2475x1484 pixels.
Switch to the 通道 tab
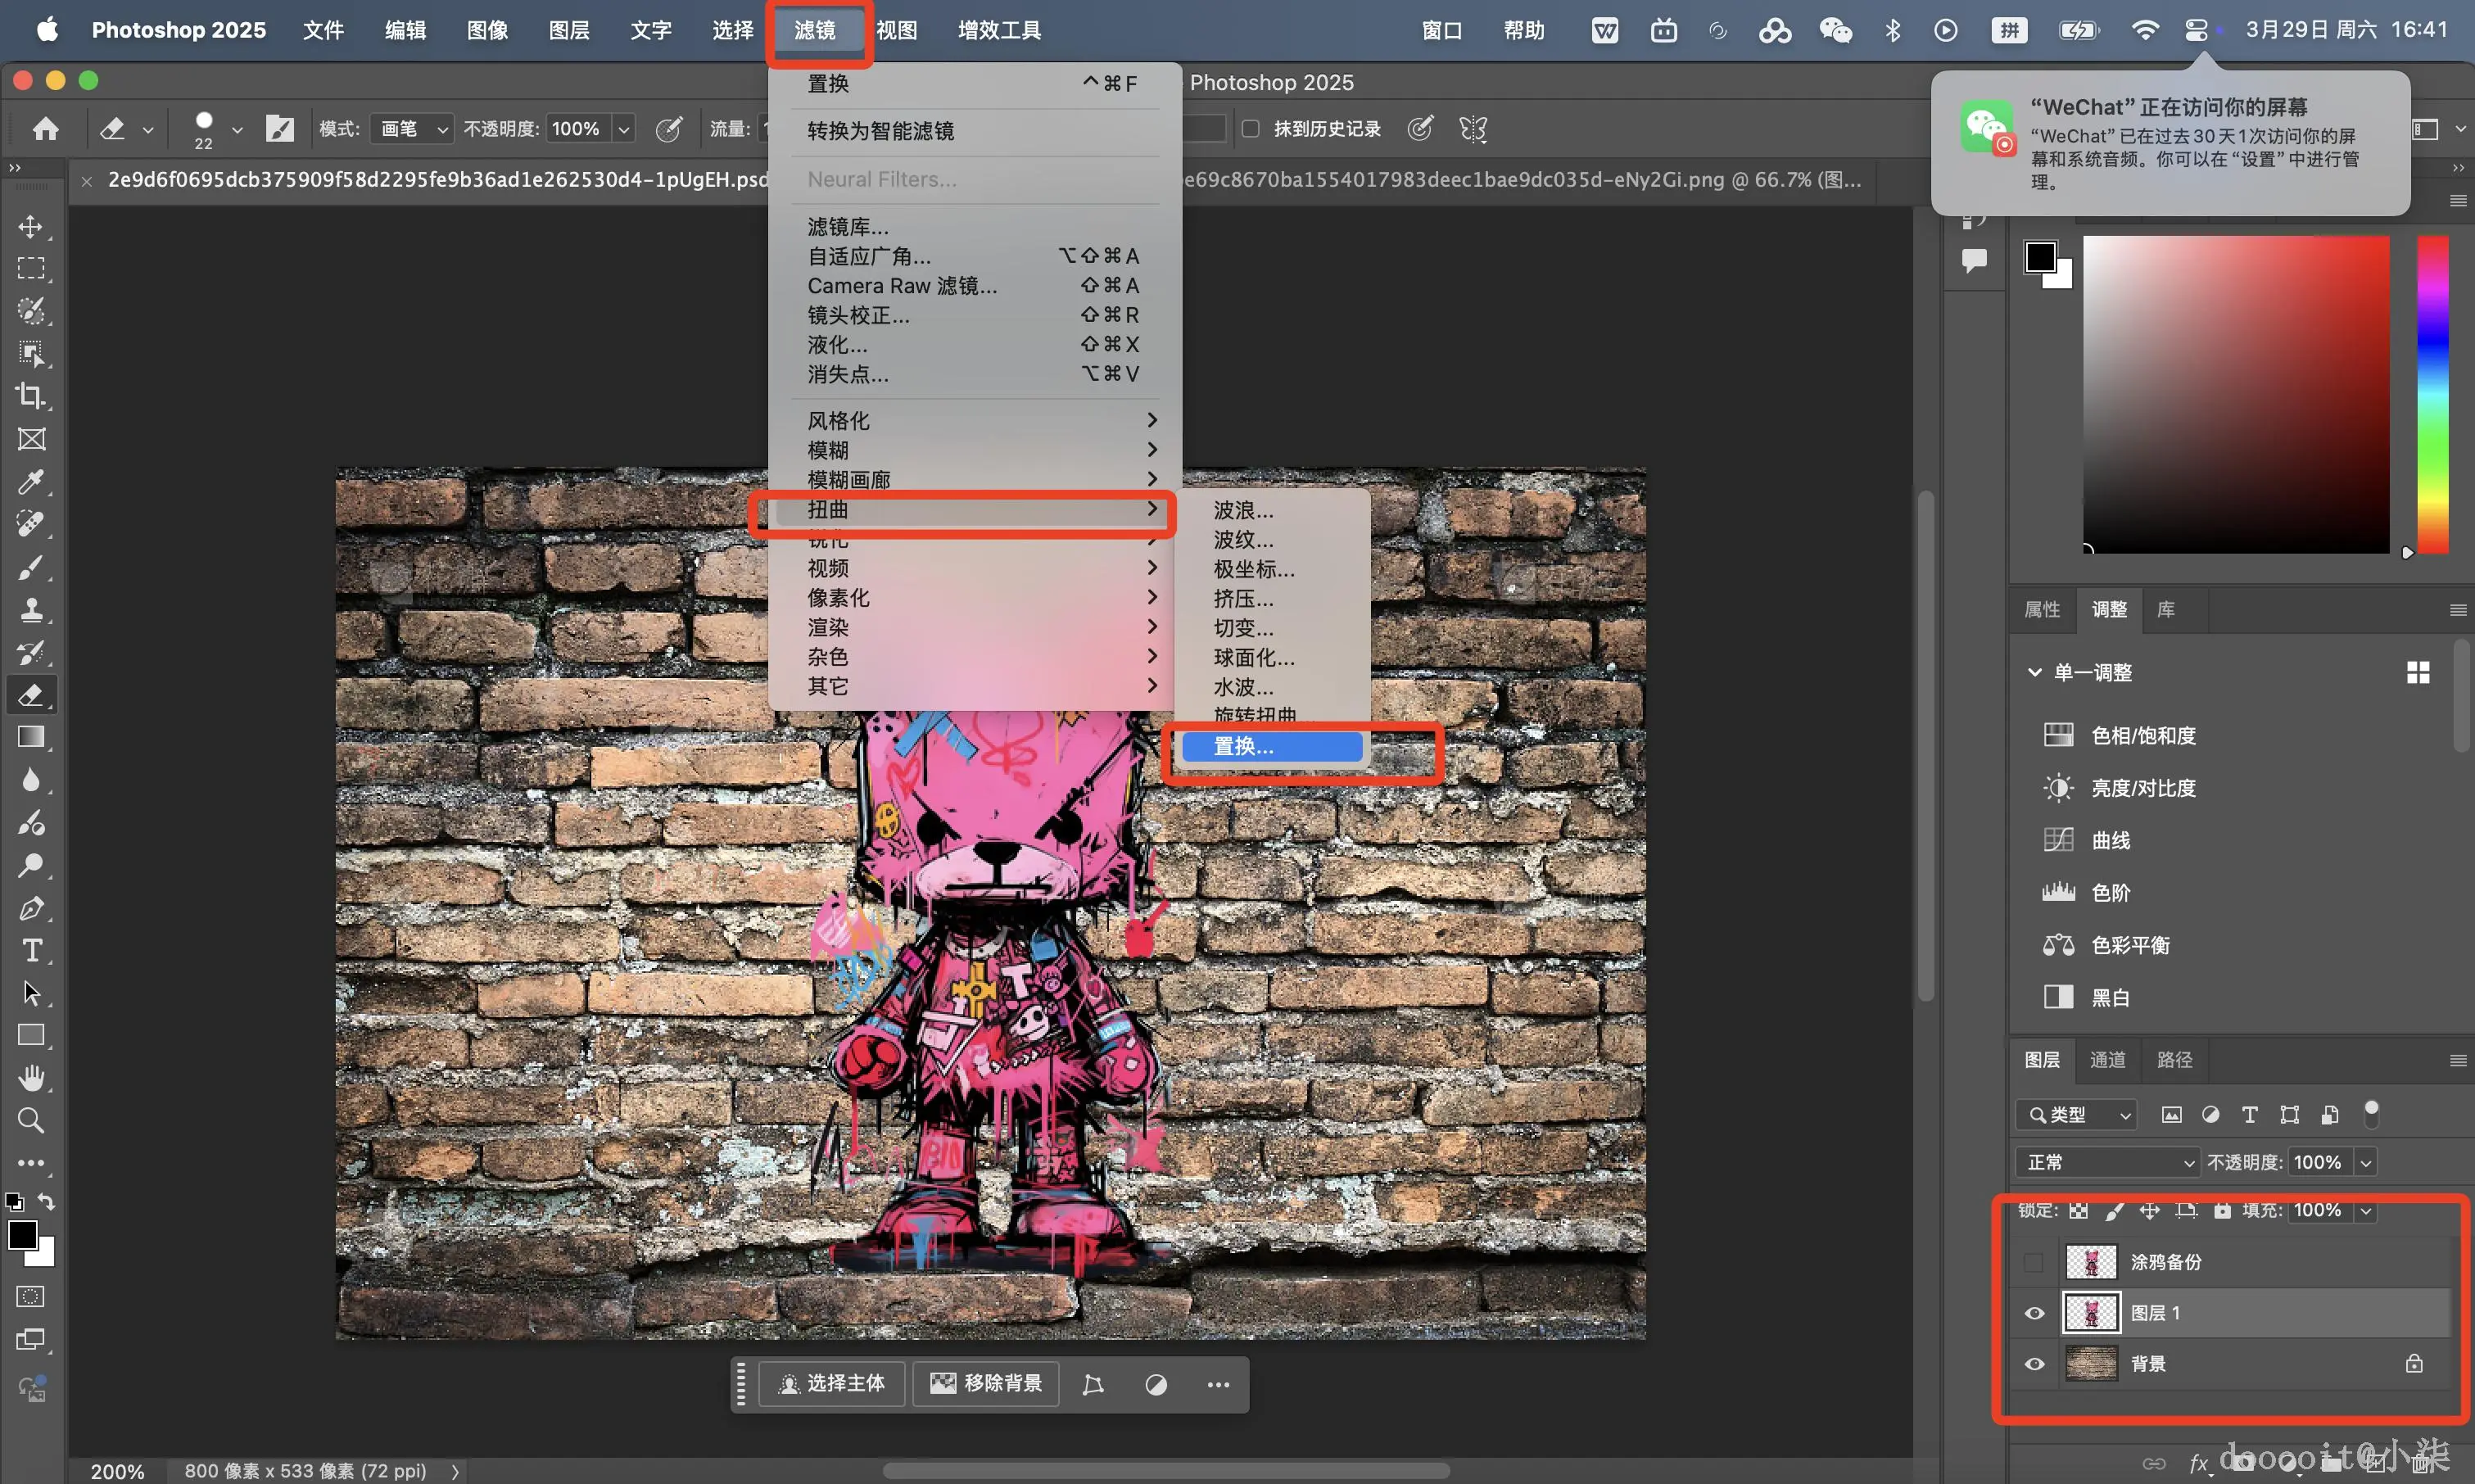[x=2107, y=1060]
